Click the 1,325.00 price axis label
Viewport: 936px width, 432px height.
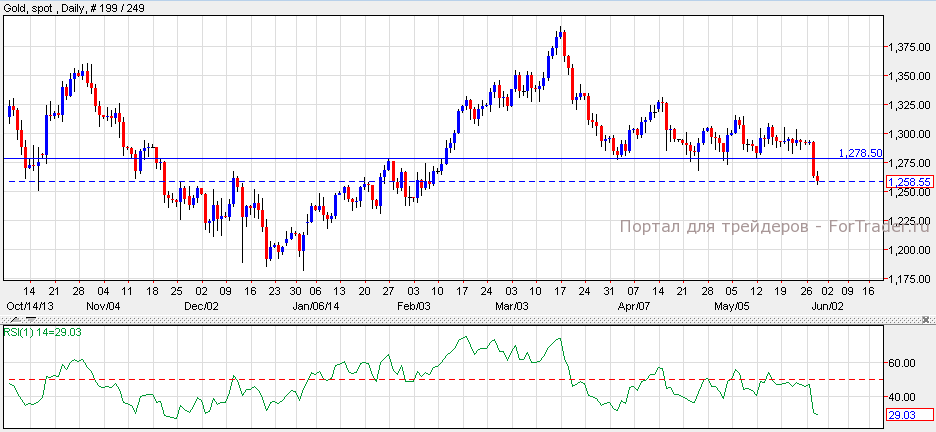tap(909, 105)
